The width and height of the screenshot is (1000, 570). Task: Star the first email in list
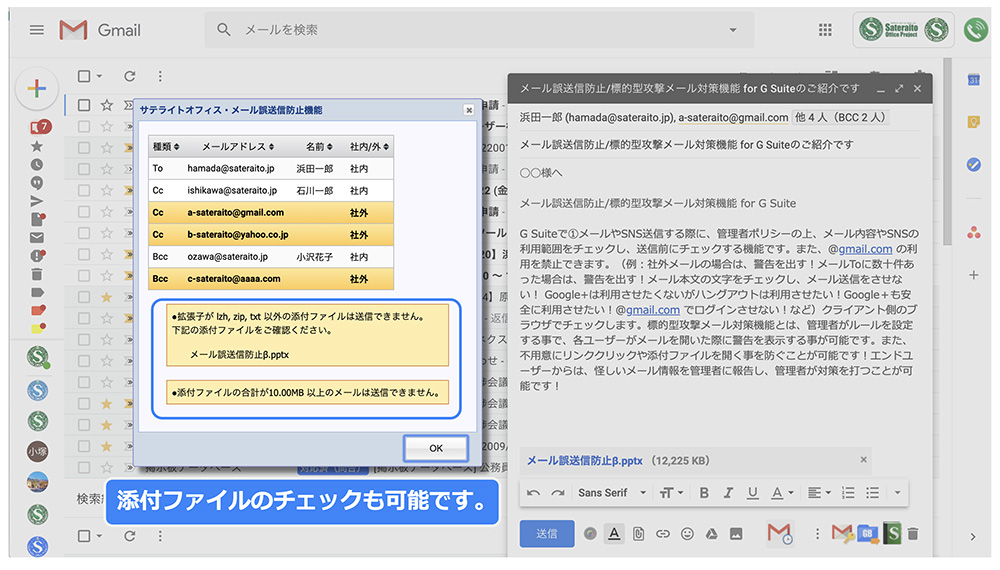[107, 105]
